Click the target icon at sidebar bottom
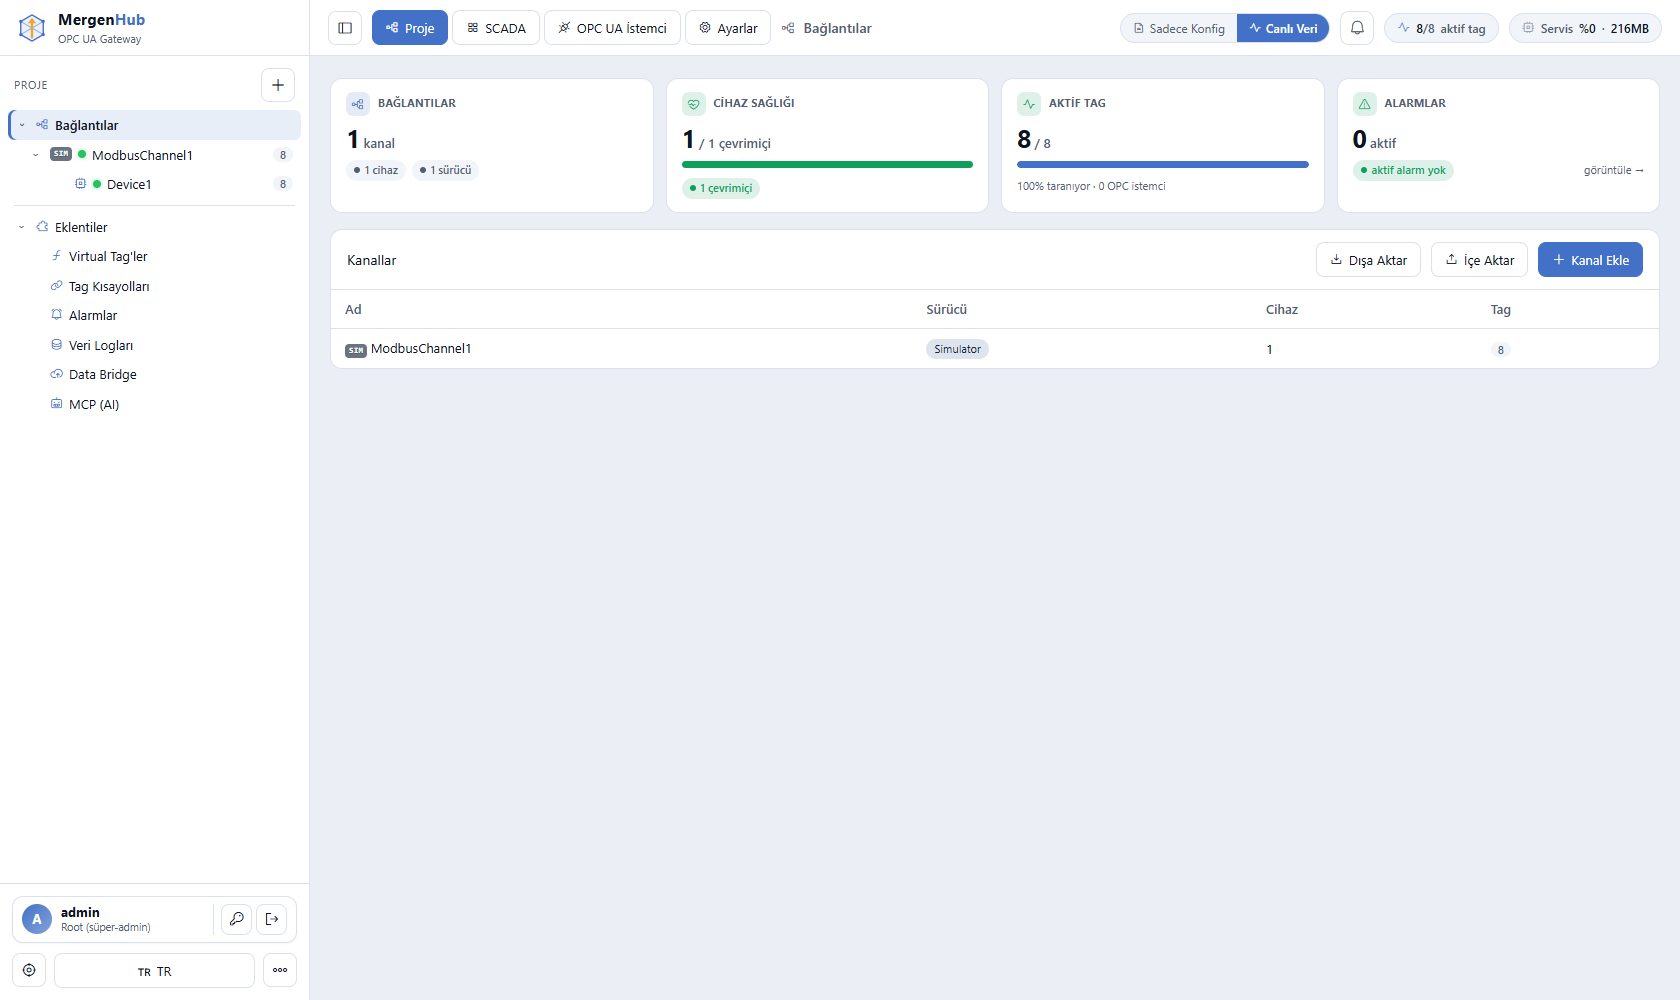This screenshot has width=1680, height=1000. tap(29, 970)
